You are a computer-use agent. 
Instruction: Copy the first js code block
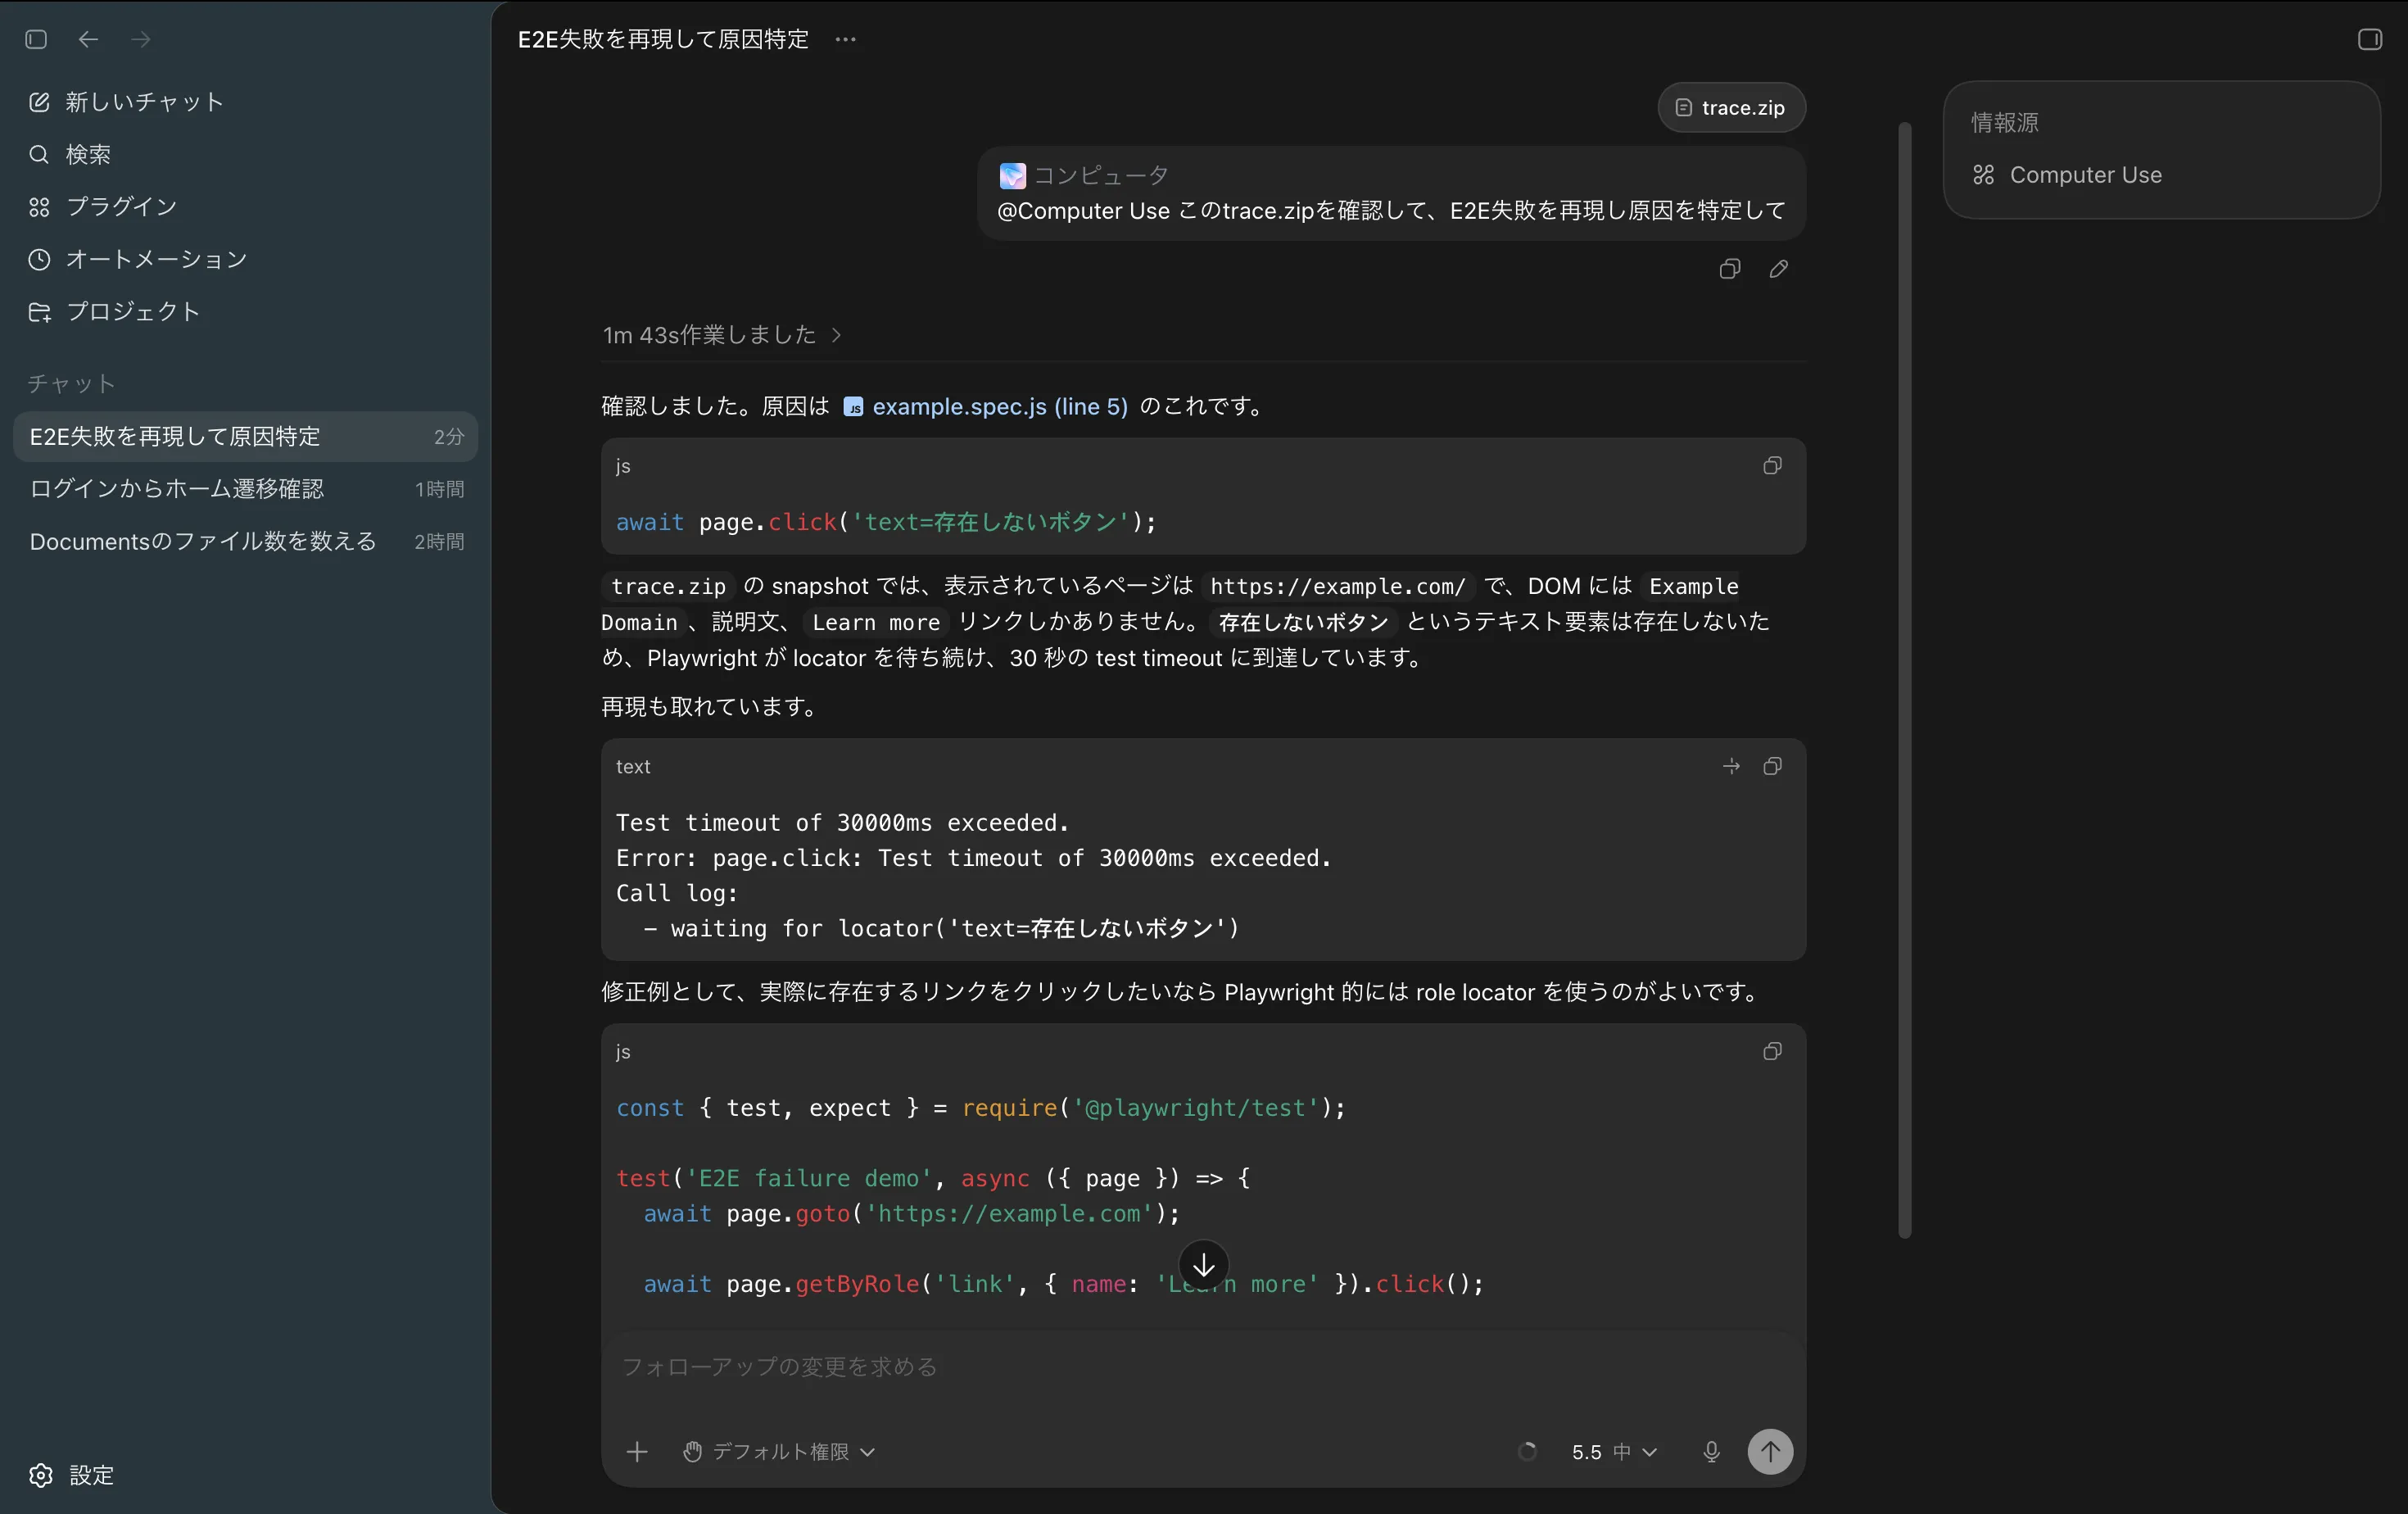pyautogui.click(x=1772, y=466)
